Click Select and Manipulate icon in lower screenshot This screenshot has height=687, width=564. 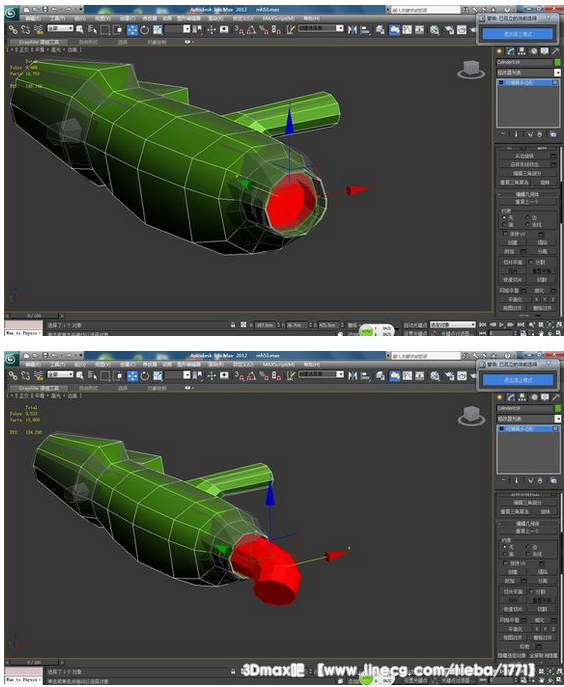point(212,375)
